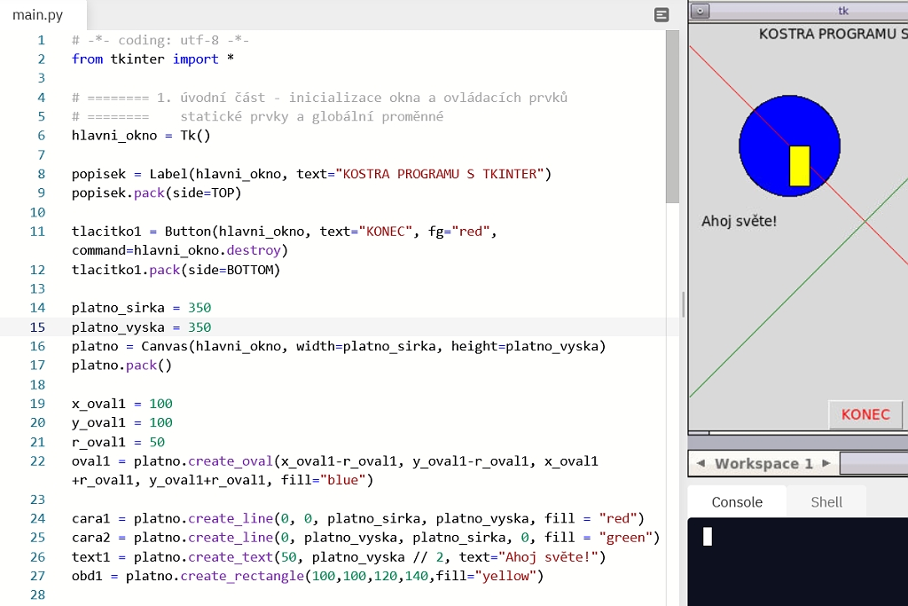Click line number 22 in the gutter
The height and width of the screenshot is (606, 908).
tap(38, 461)
